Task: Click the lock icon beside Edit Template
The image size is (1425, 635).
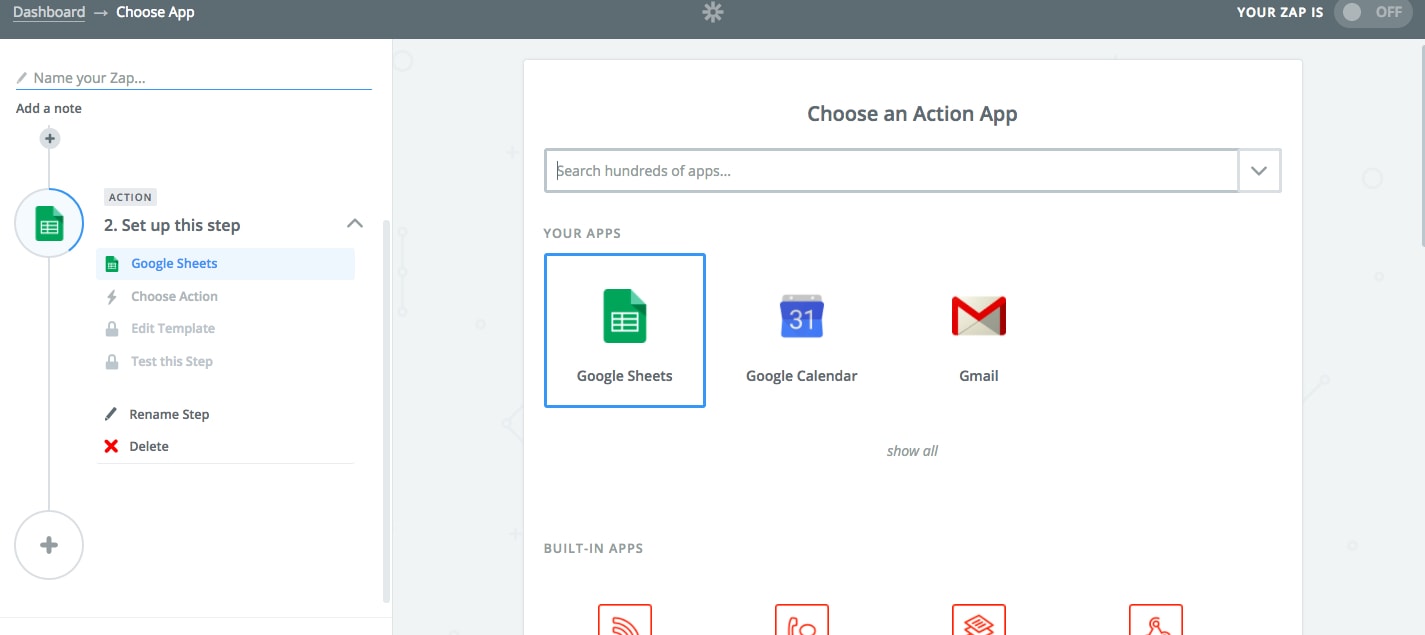Action: coord(112,329)
